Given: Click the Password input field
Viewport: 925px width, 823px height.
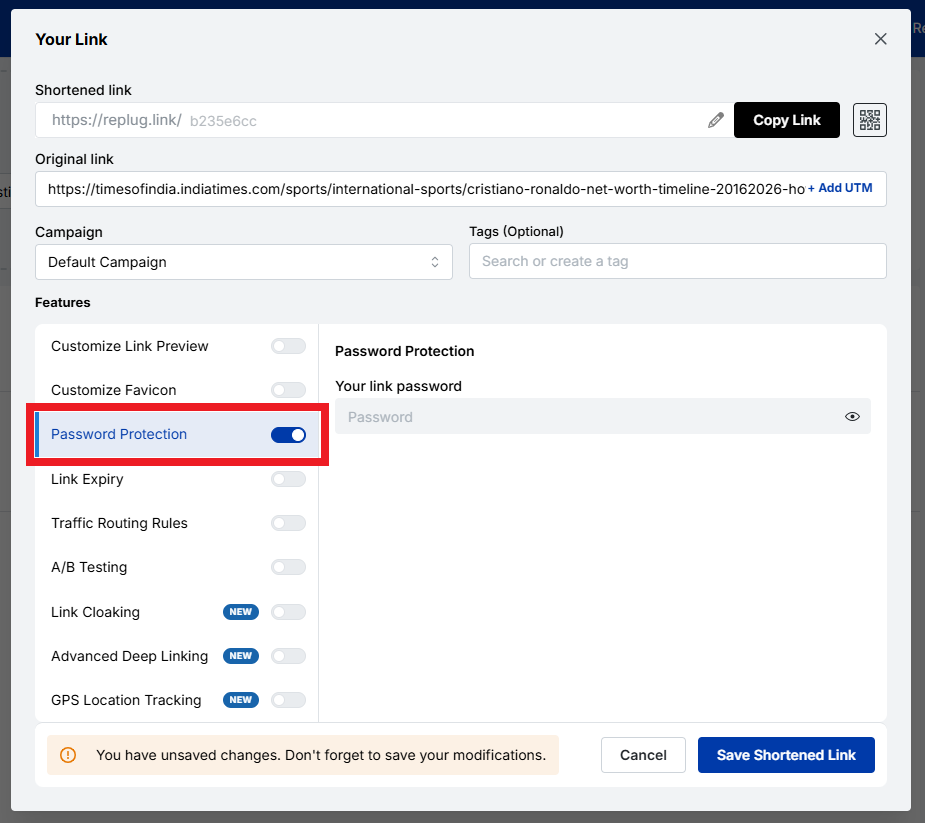Looking at the screenshot, I should pyautogui.click(x=600, y=416).
